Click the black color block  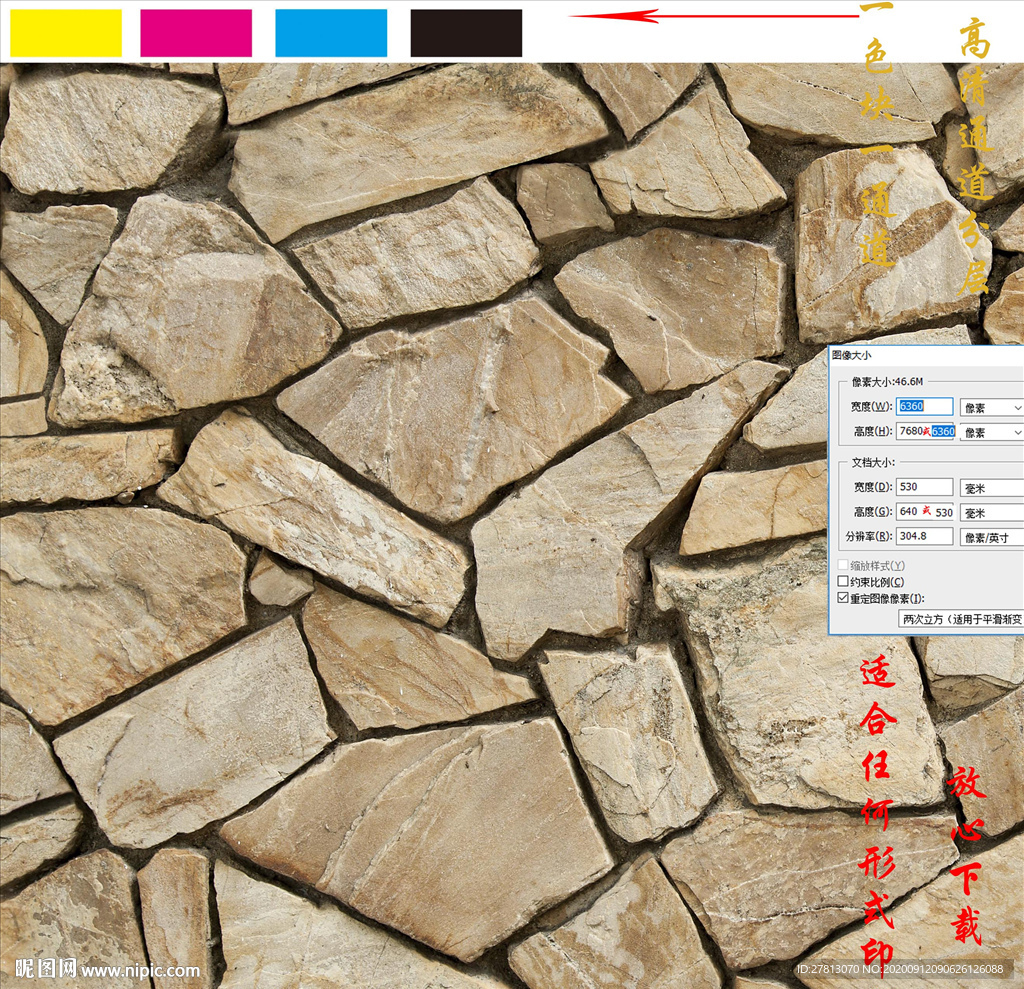pyautogui.click(x=466, y=33)
